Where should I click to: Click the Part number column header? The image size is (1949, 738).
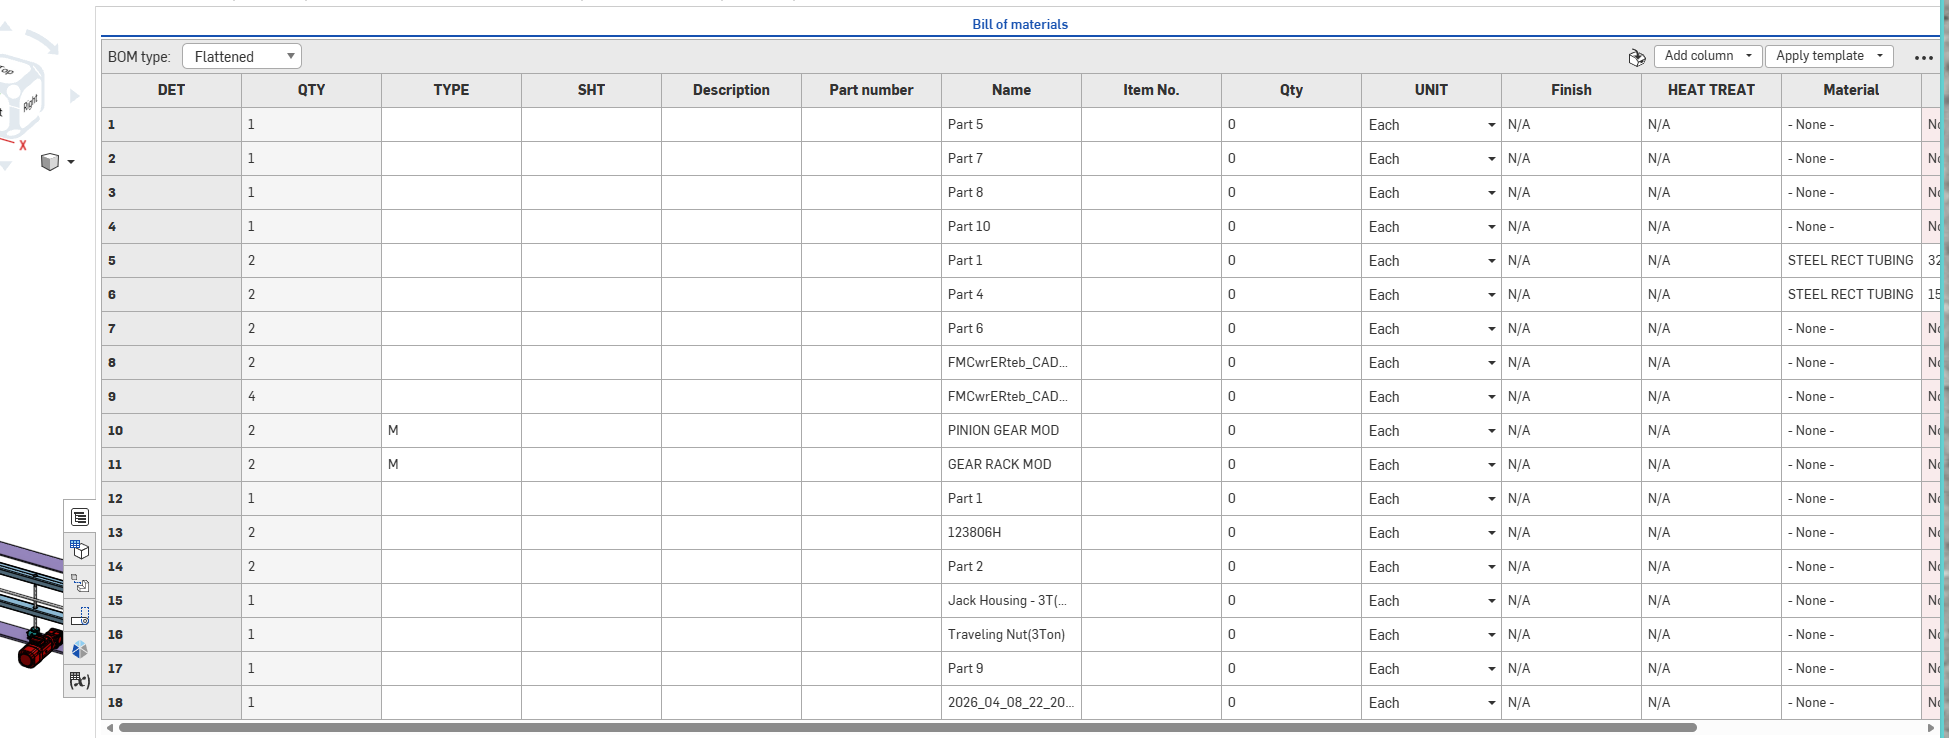point(871,90)
